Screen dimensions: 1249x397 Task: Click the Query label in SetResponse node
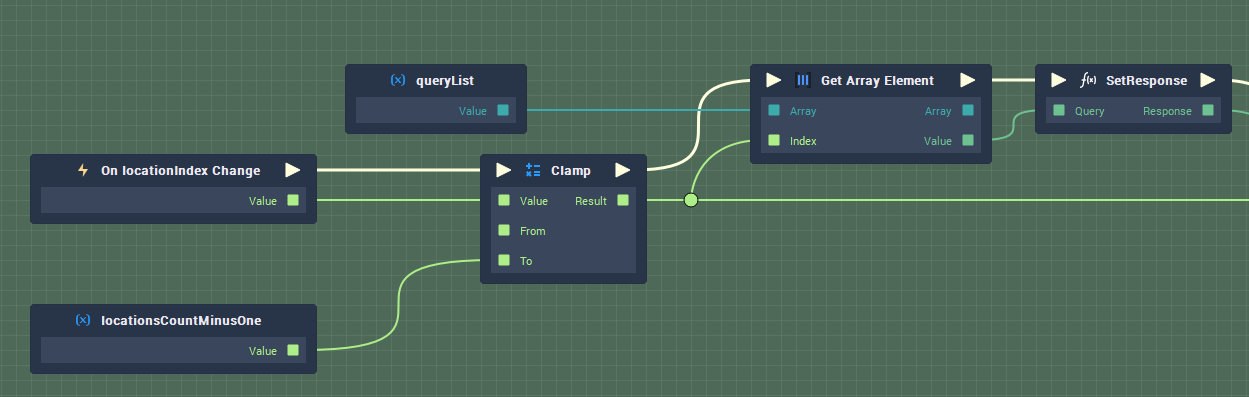pos(1090,111)
